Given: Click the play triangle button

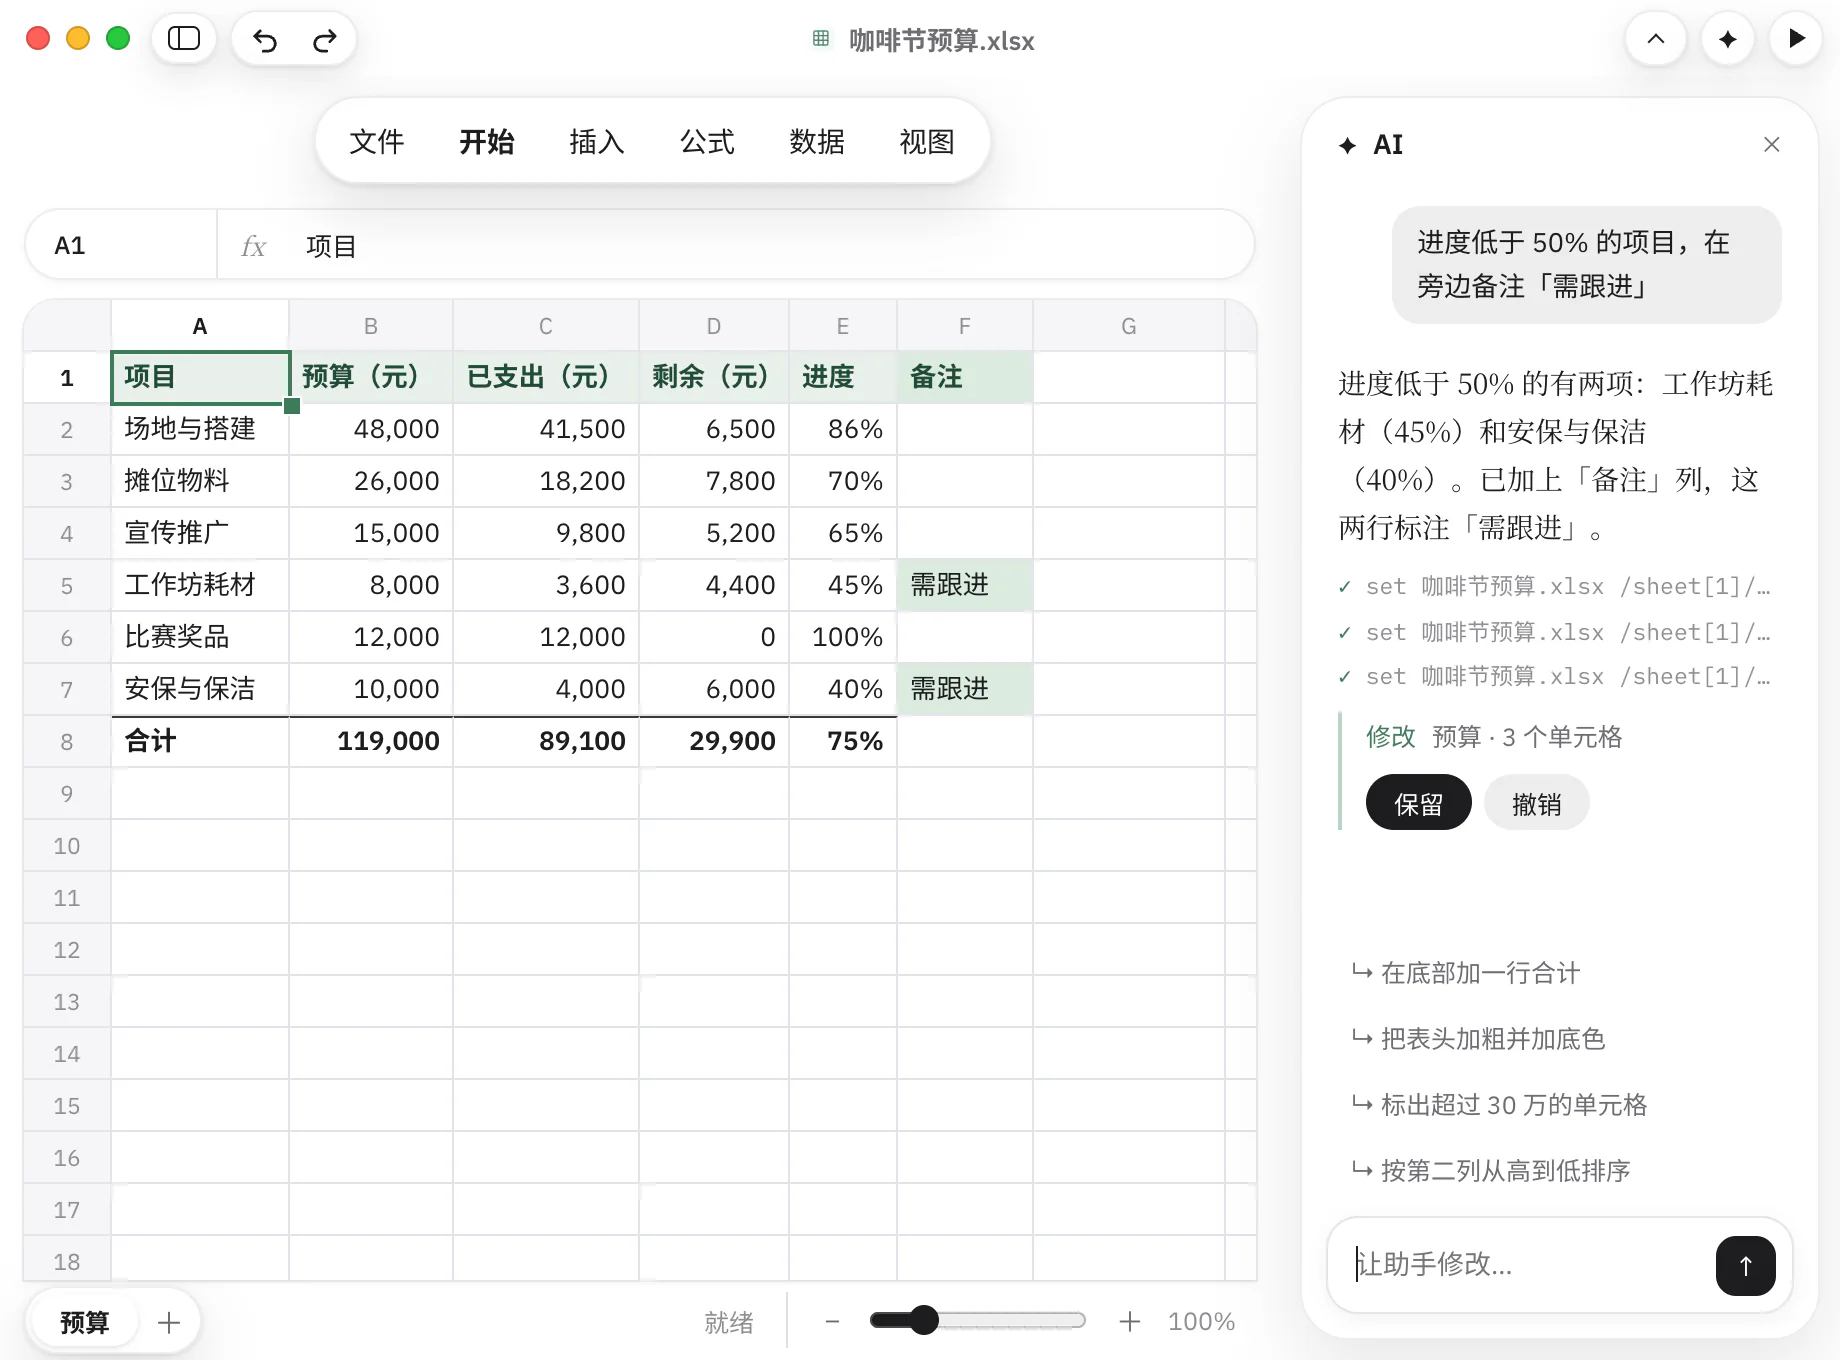Looking at the screenshot, I should click(x=1796, y=39).
